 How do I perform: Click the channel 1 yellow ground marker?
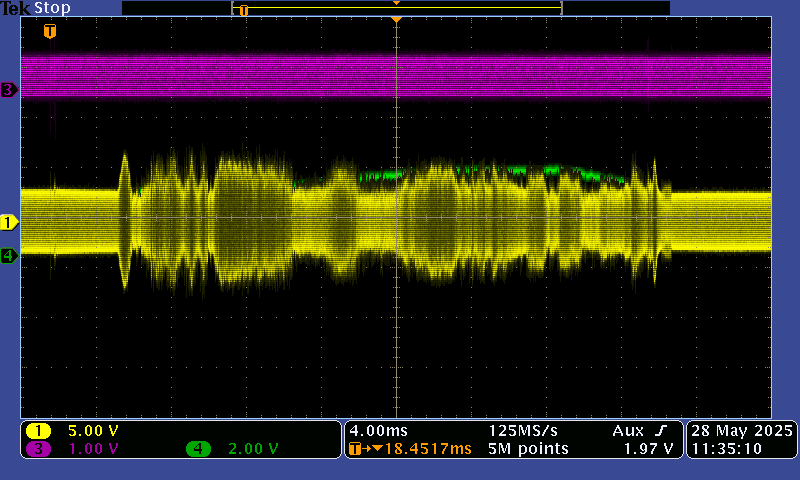pyautogui.click(x=9, y=222)
